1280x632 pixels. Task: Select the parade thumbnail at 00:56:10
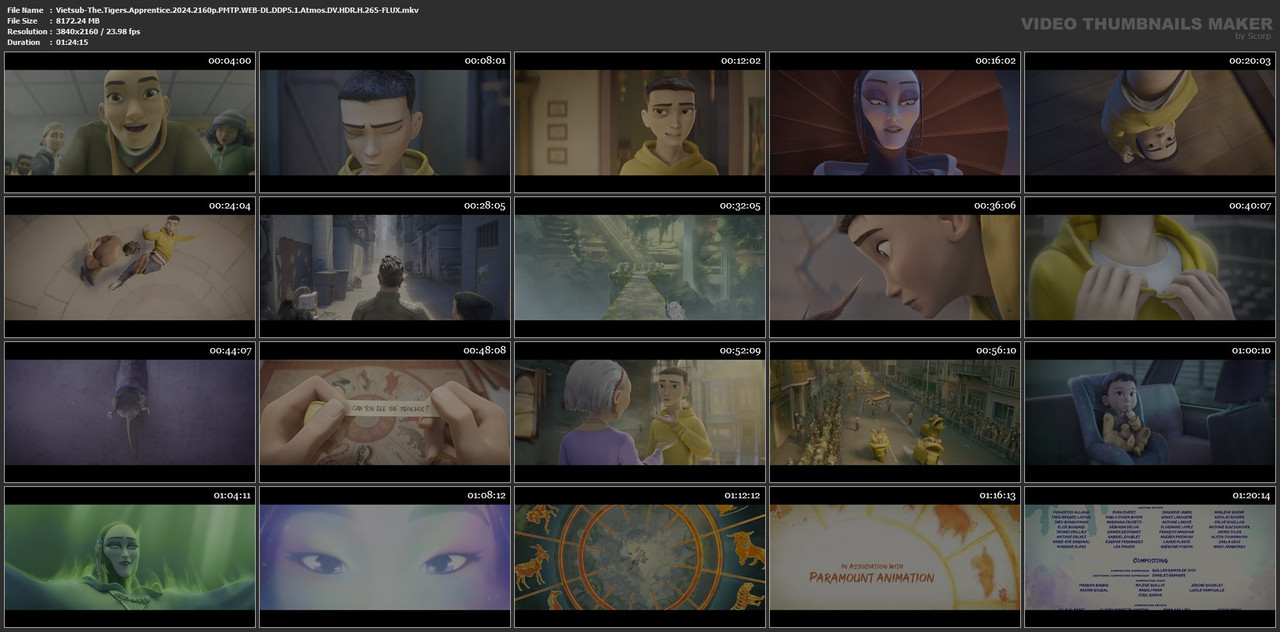895,412
